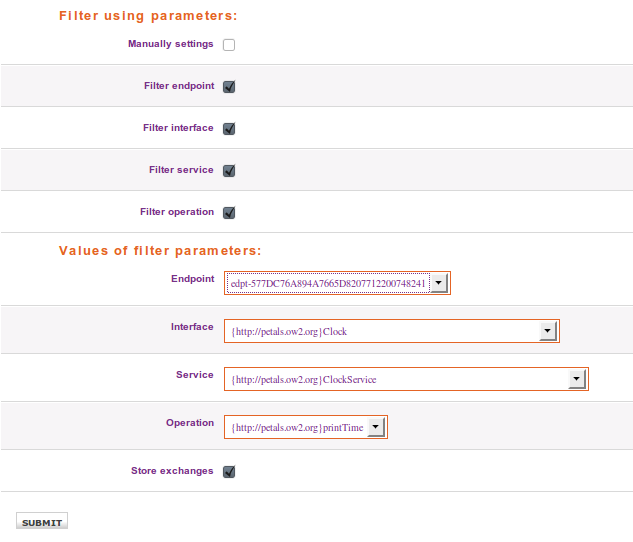
Task: Click the 'Filter using parameters:' heading
Action: 148,16
